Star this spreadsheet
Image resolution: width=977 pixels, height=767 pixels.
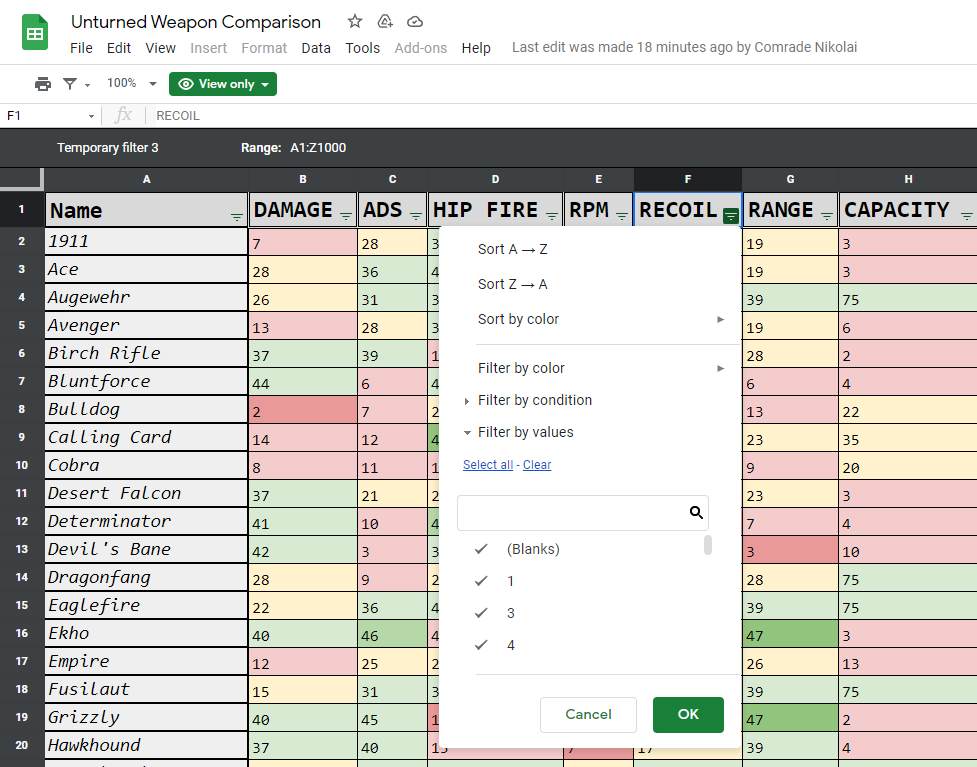tap(355, 22)
